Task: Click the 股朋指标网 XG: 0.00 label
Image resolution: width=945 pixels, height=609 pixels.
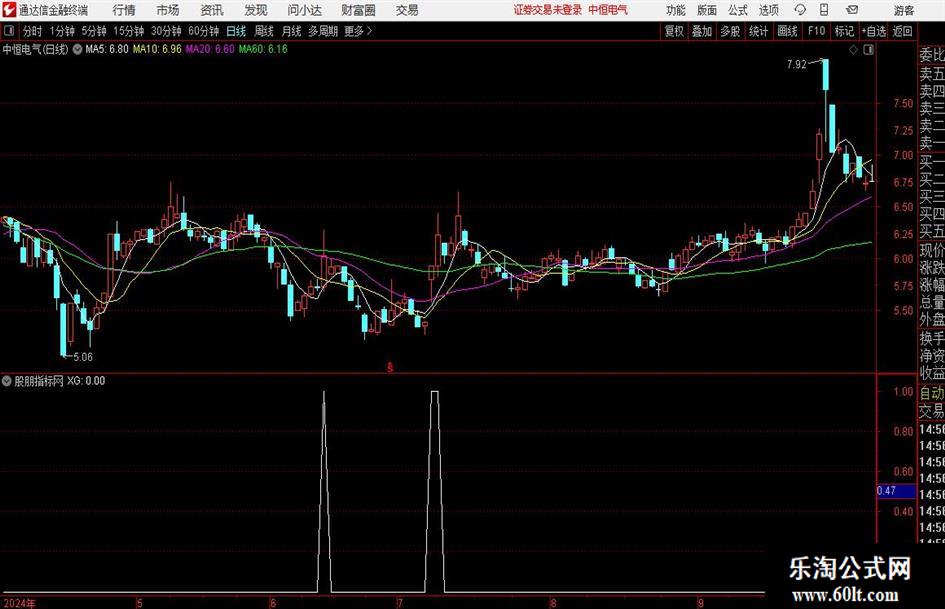Action: coord(60,381)
